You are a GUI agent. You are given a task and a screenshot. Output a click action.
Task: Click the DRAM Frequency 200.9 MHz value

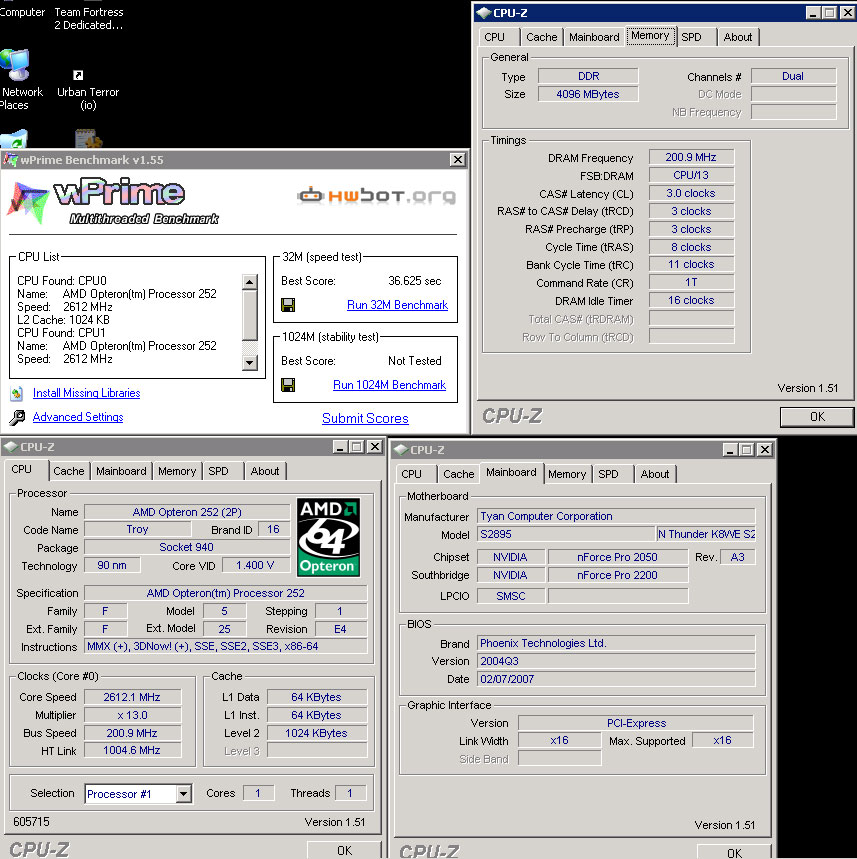[691, 157]
